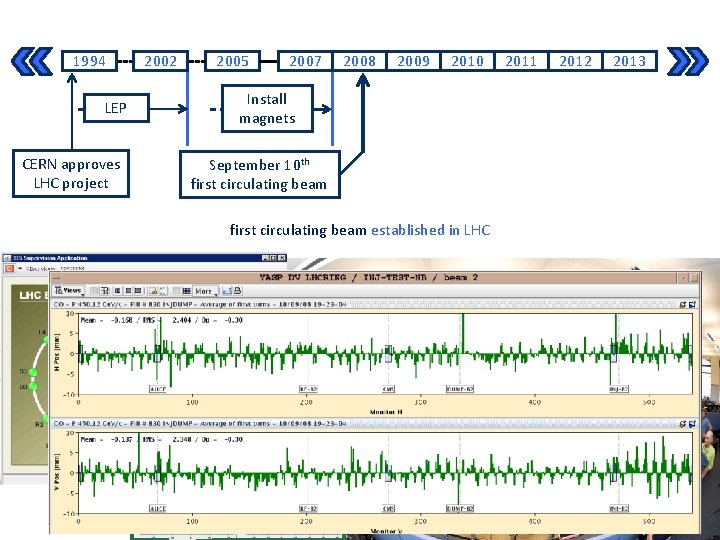Click the dark table icon left of More
The height and width of the screenshot is (540, 720).
point(186,291)
